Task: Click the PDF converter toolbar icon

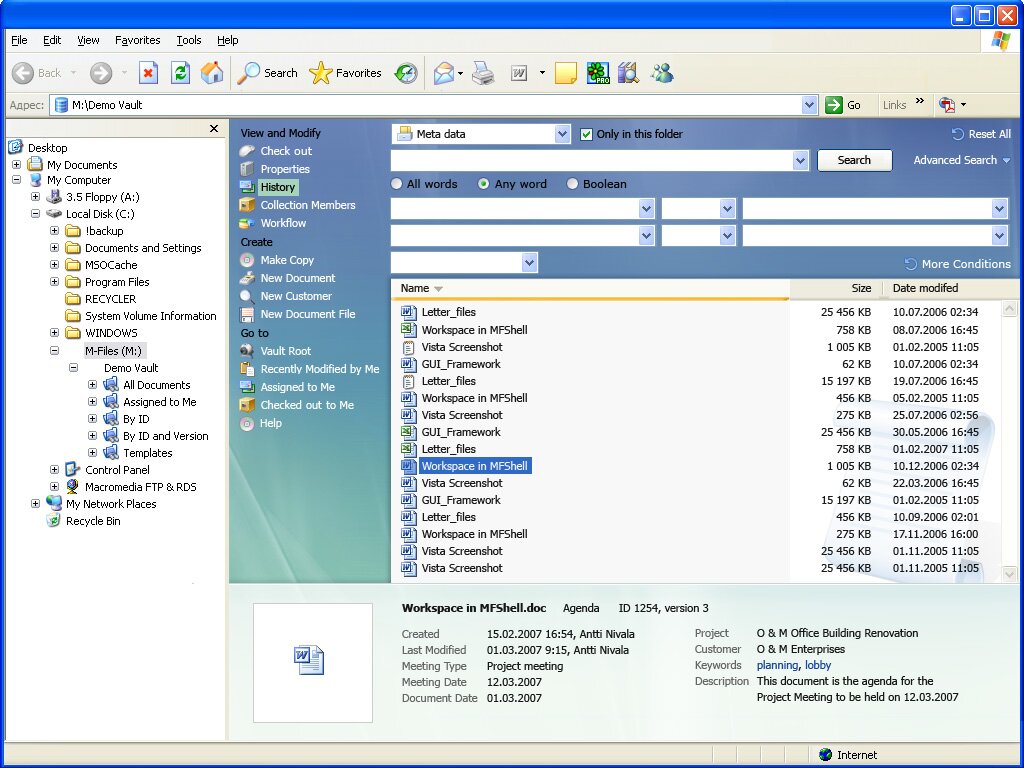Action: (947, 104)
